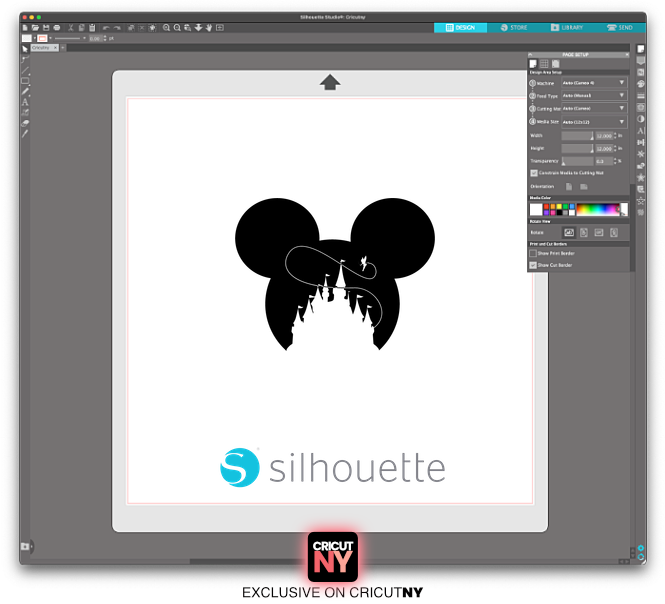Create a new document with the toolbar icon

pyautogui.click(x=25, y=28)
